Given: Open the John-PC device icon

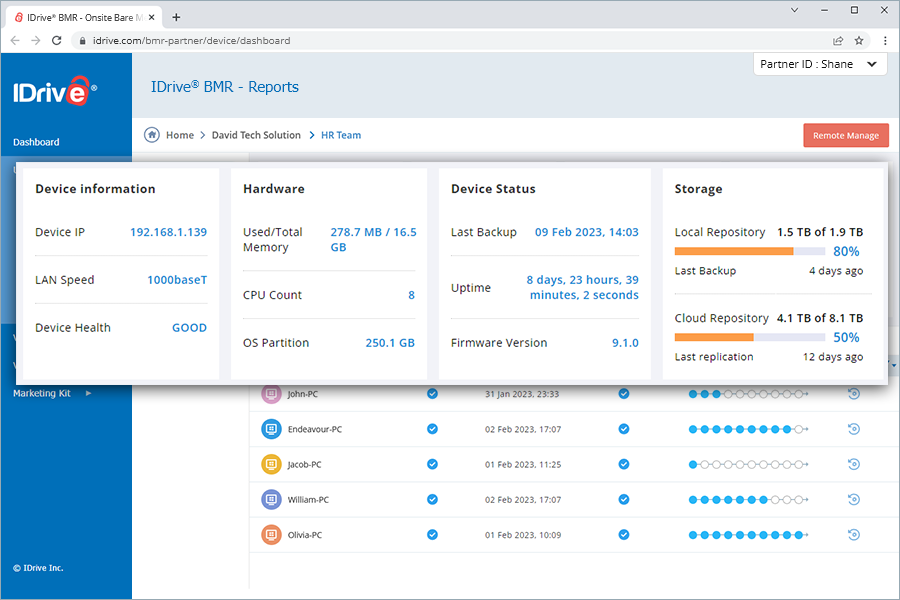Looking at the screenshot, I should pos(271,394).
